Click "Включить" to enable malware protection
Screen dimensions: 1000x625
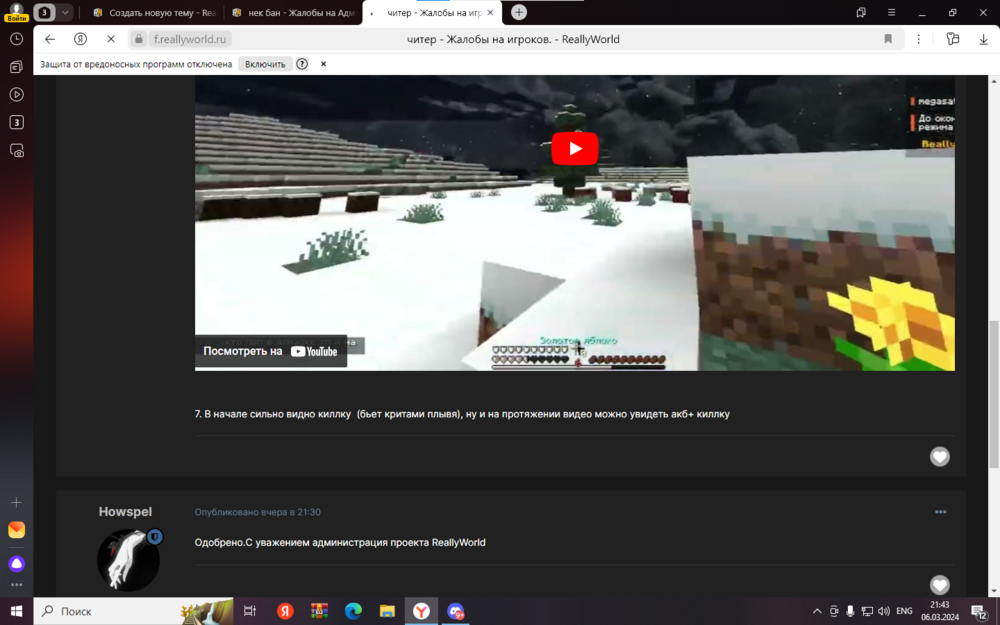click(x=265, y=64)
